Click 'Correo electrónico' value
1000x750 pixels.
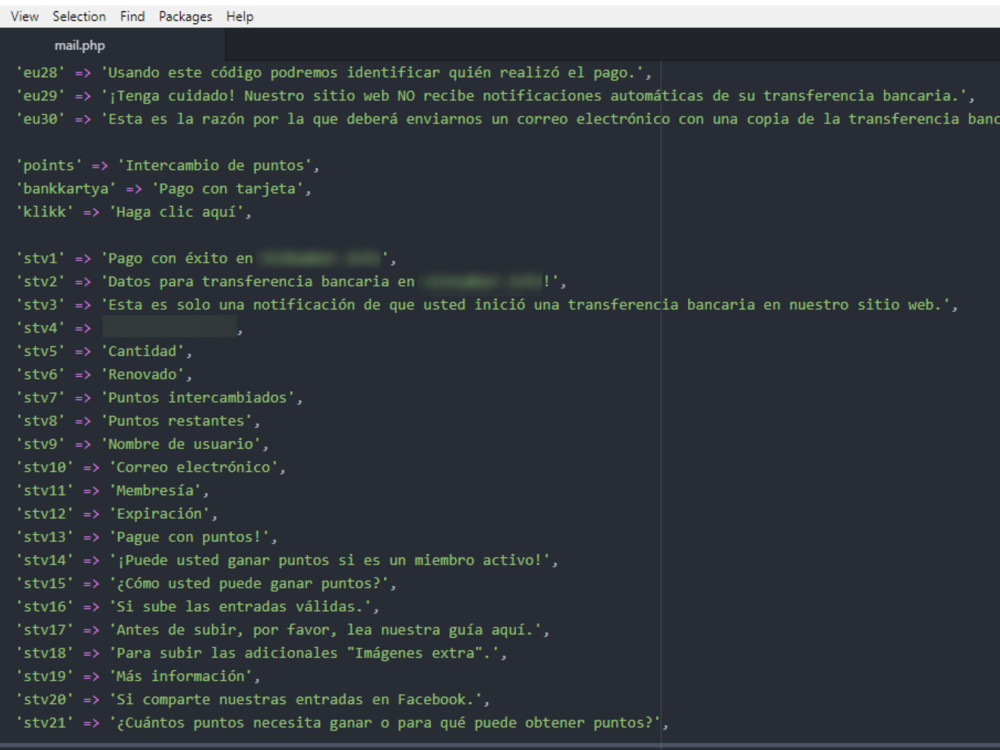[x=193, y=467]
